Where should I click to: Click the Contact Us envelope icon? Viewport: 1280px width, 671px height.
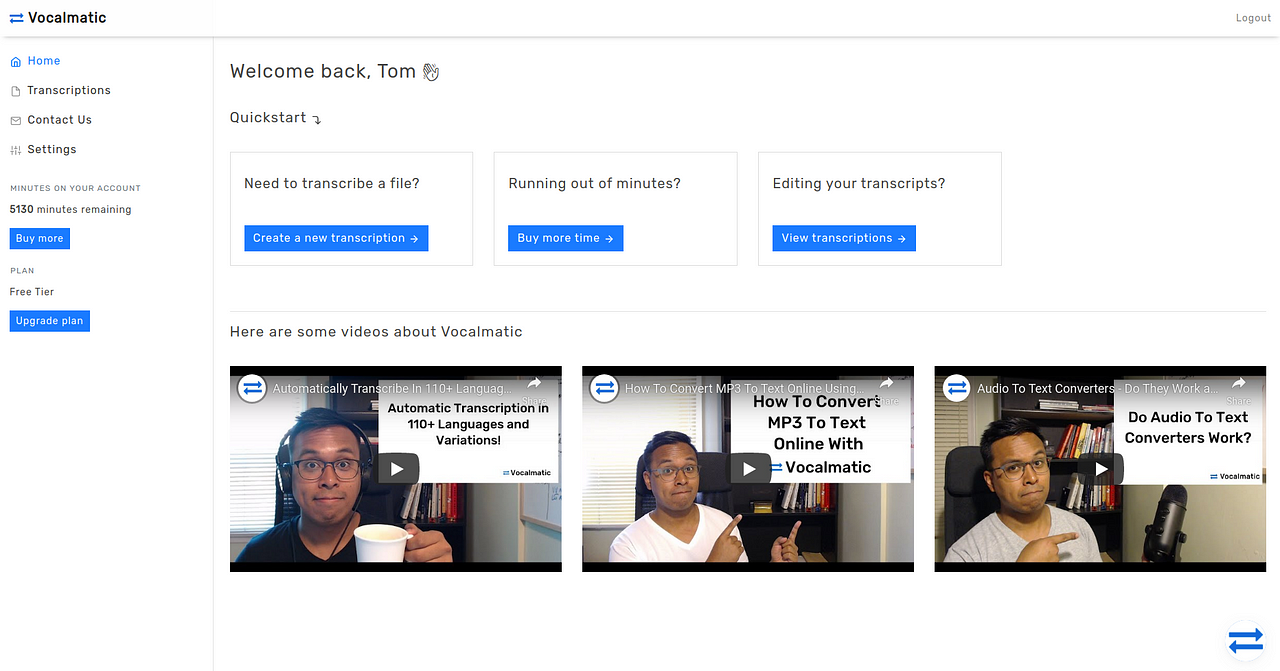(x=15, y=120)
